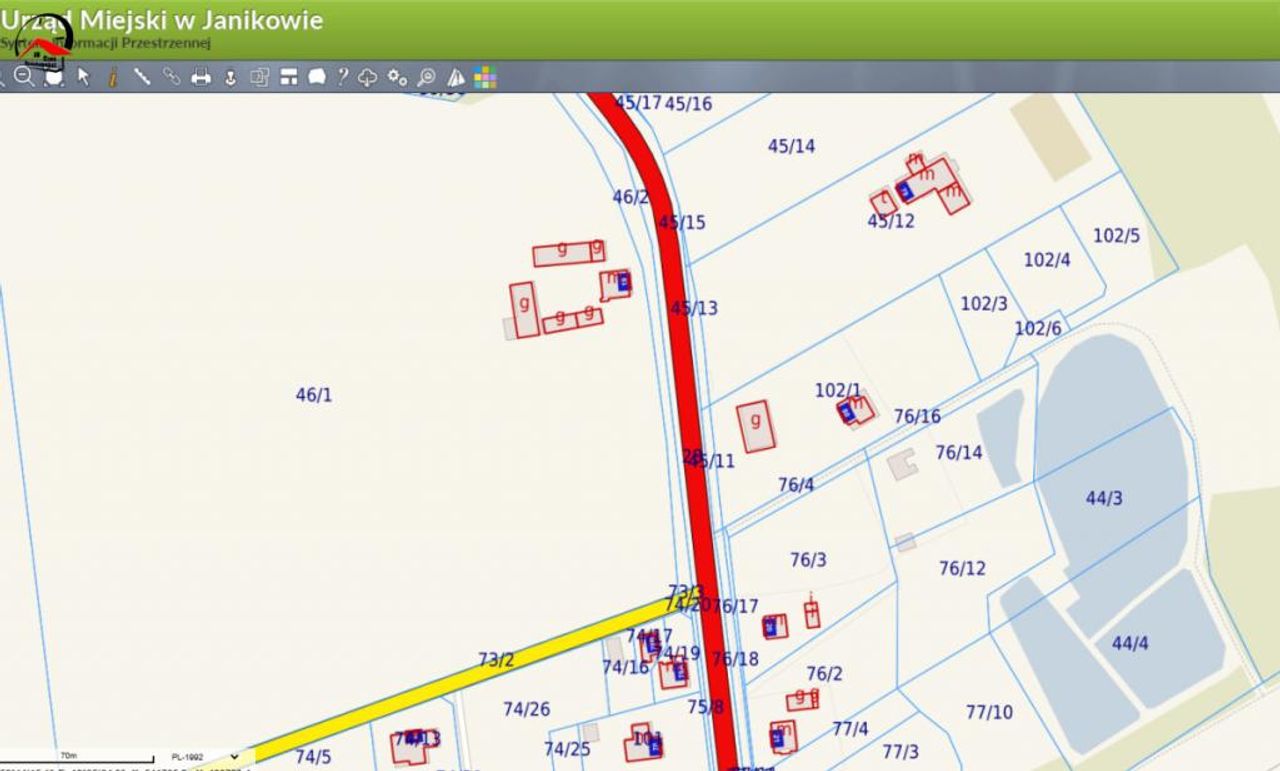Click the chain link icon
Screen dimensions: 1280x771
(171, 77)
